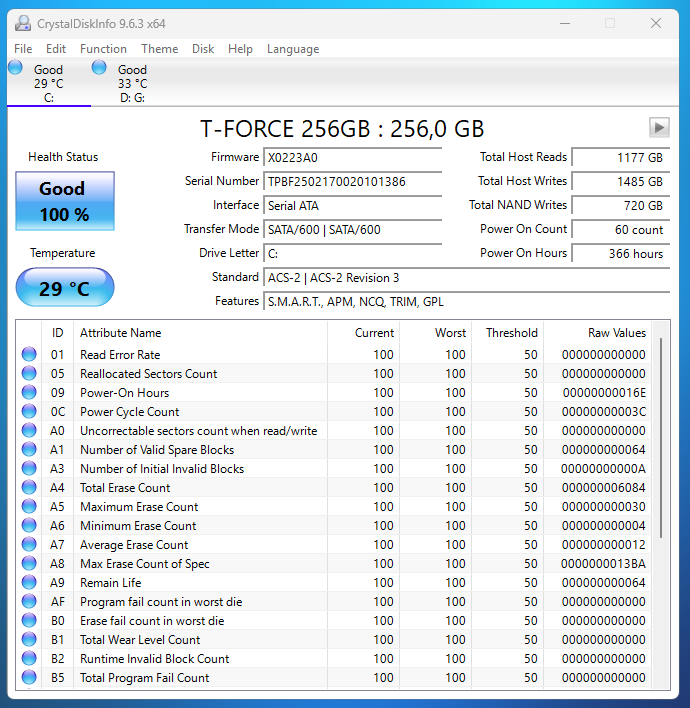Minimize the CrystalDiskInfo window

point(565,23)
